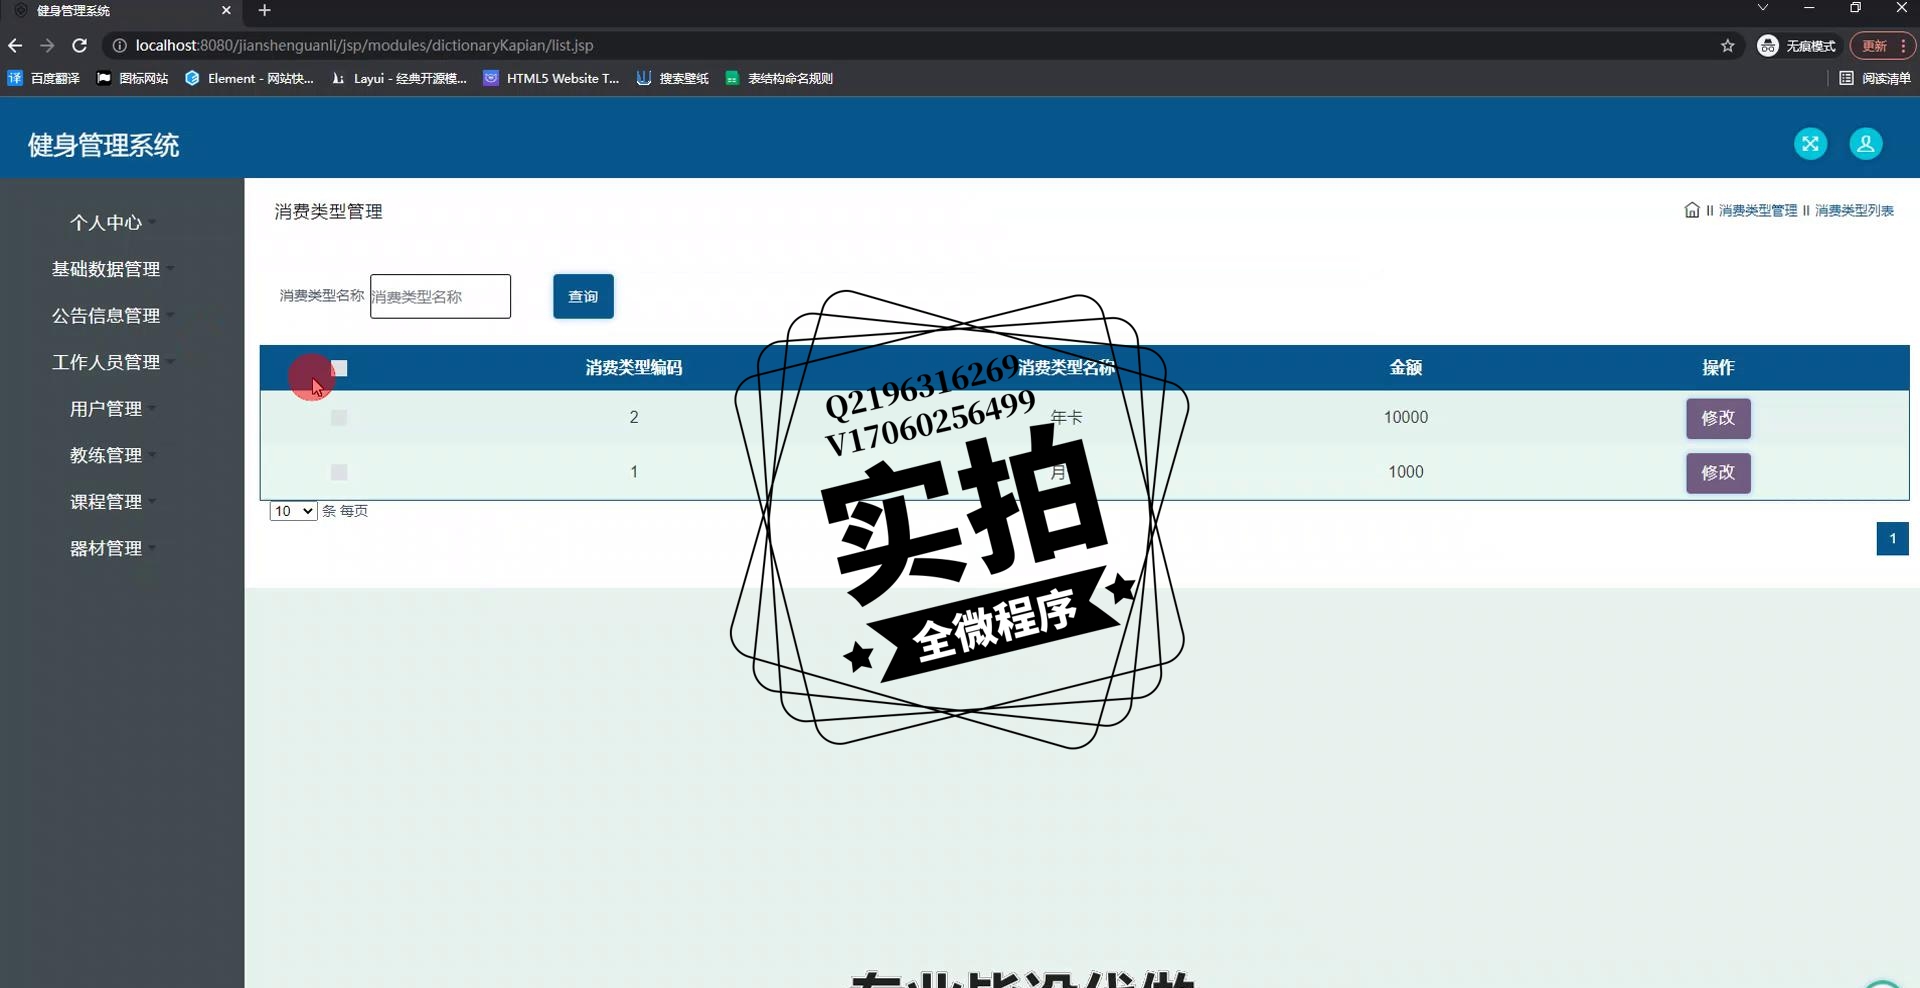Open the 搜索壁纸 bookmark
This screenshot has height=988, width=1920.
click(673, 78)
